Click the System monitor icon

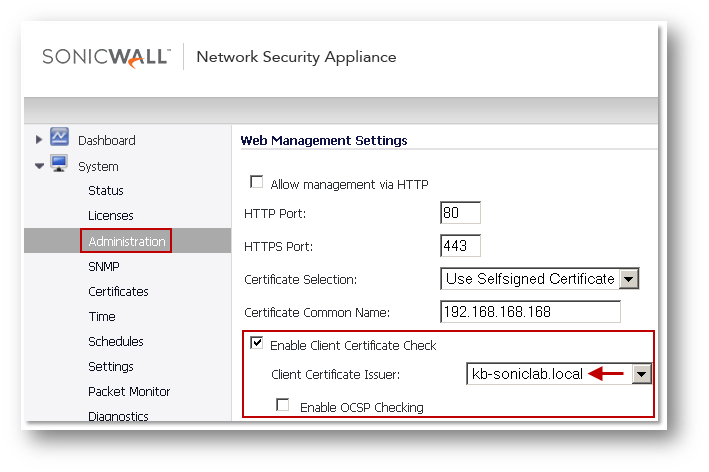point(59,166)
